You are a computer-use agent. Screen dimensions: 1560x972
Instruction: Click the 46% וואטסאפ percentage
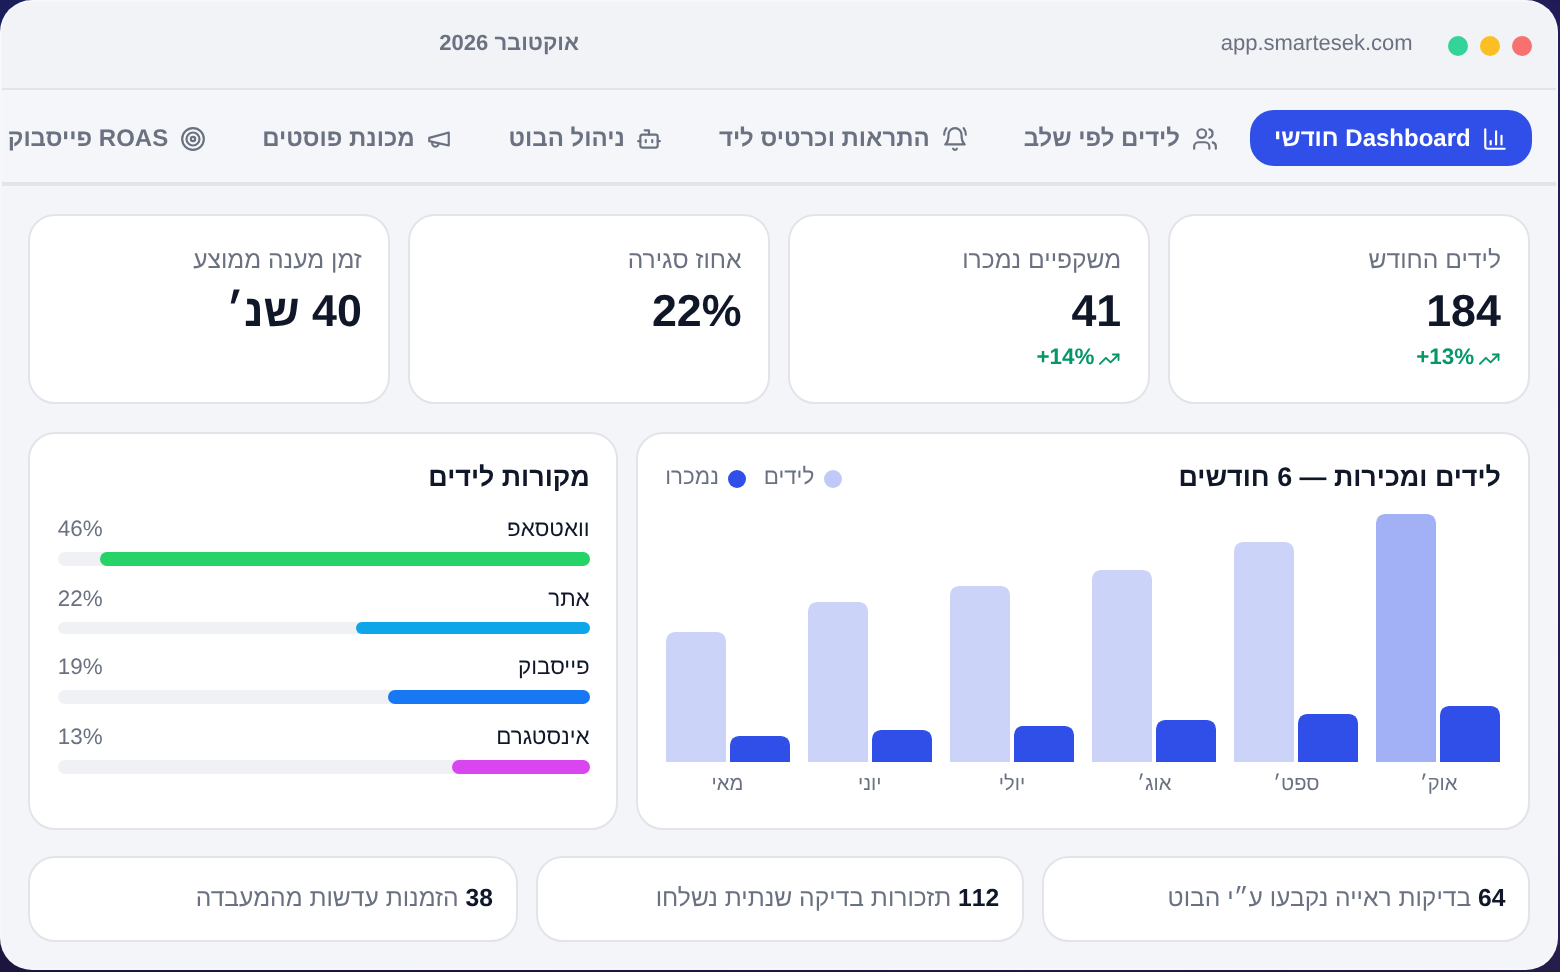pos(80,529)
